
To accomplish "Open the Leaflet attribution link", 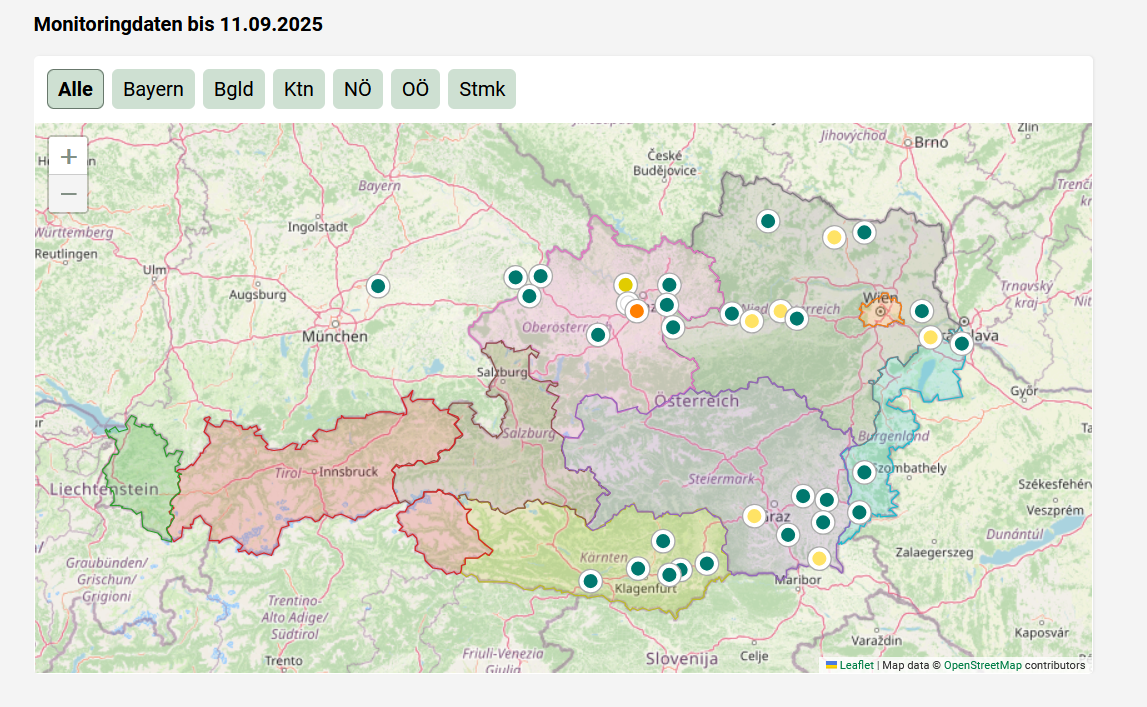I will click(856, 665).
